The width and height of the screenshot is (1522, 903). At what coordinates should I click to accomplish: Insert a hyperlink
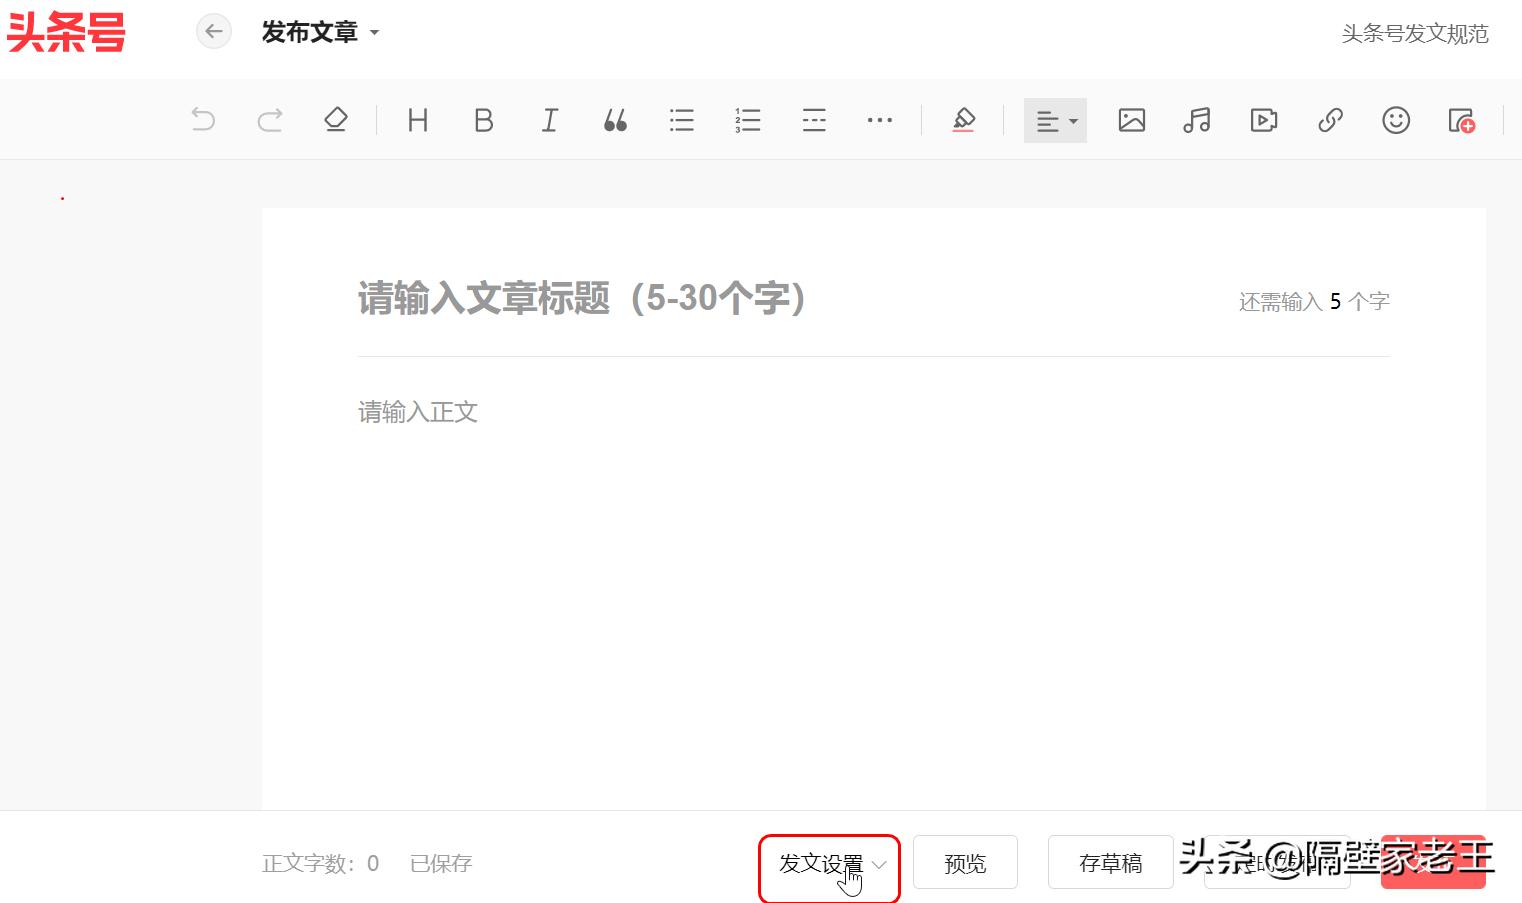[x=1330, y=120]
